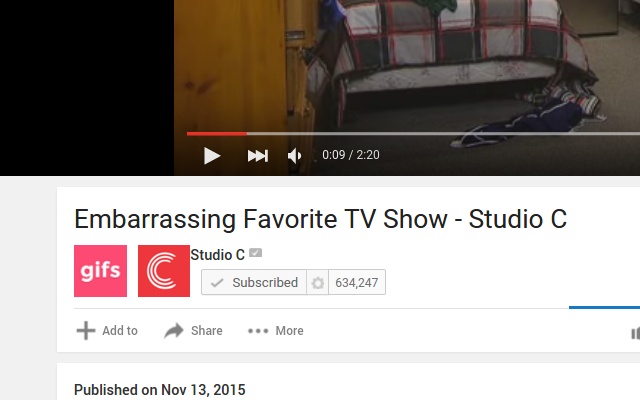Play the paused video
The height and width of the screenshot is (400, 640).
pyautogui.click(x=212, y=156)
